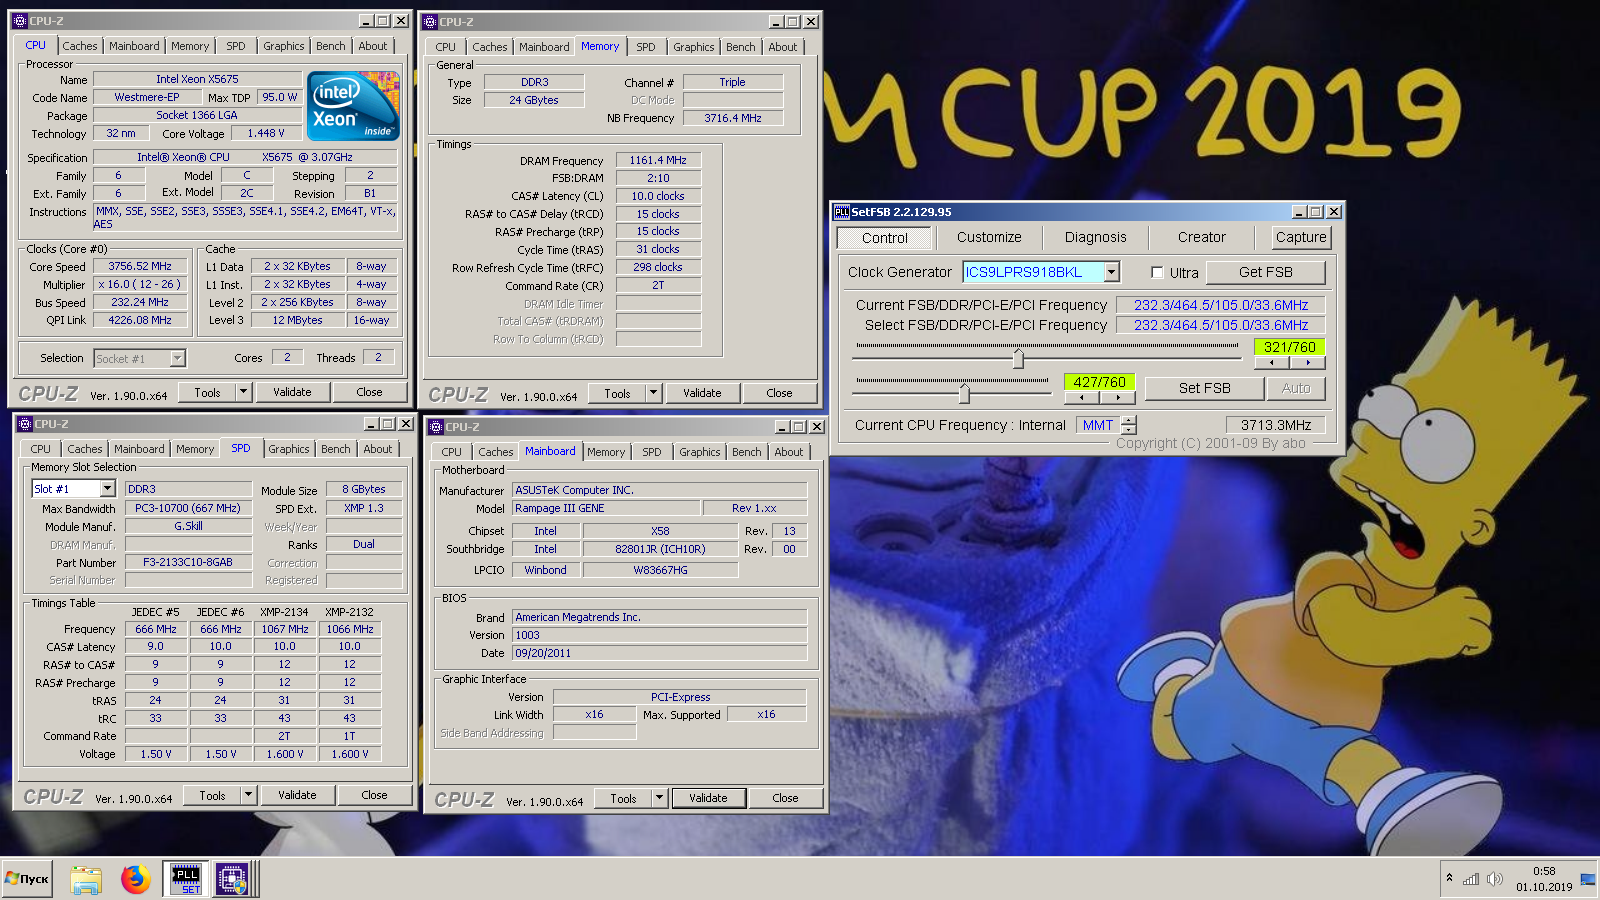This screenshot has width=1600, height=900.
Task: Click the green 321/760 value box
Action: coord(1289,347)
